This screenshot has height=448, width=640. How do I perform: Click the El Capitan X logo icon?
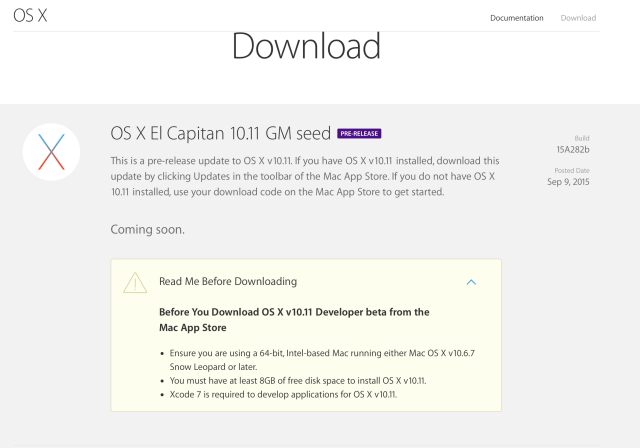coord(51,152)
